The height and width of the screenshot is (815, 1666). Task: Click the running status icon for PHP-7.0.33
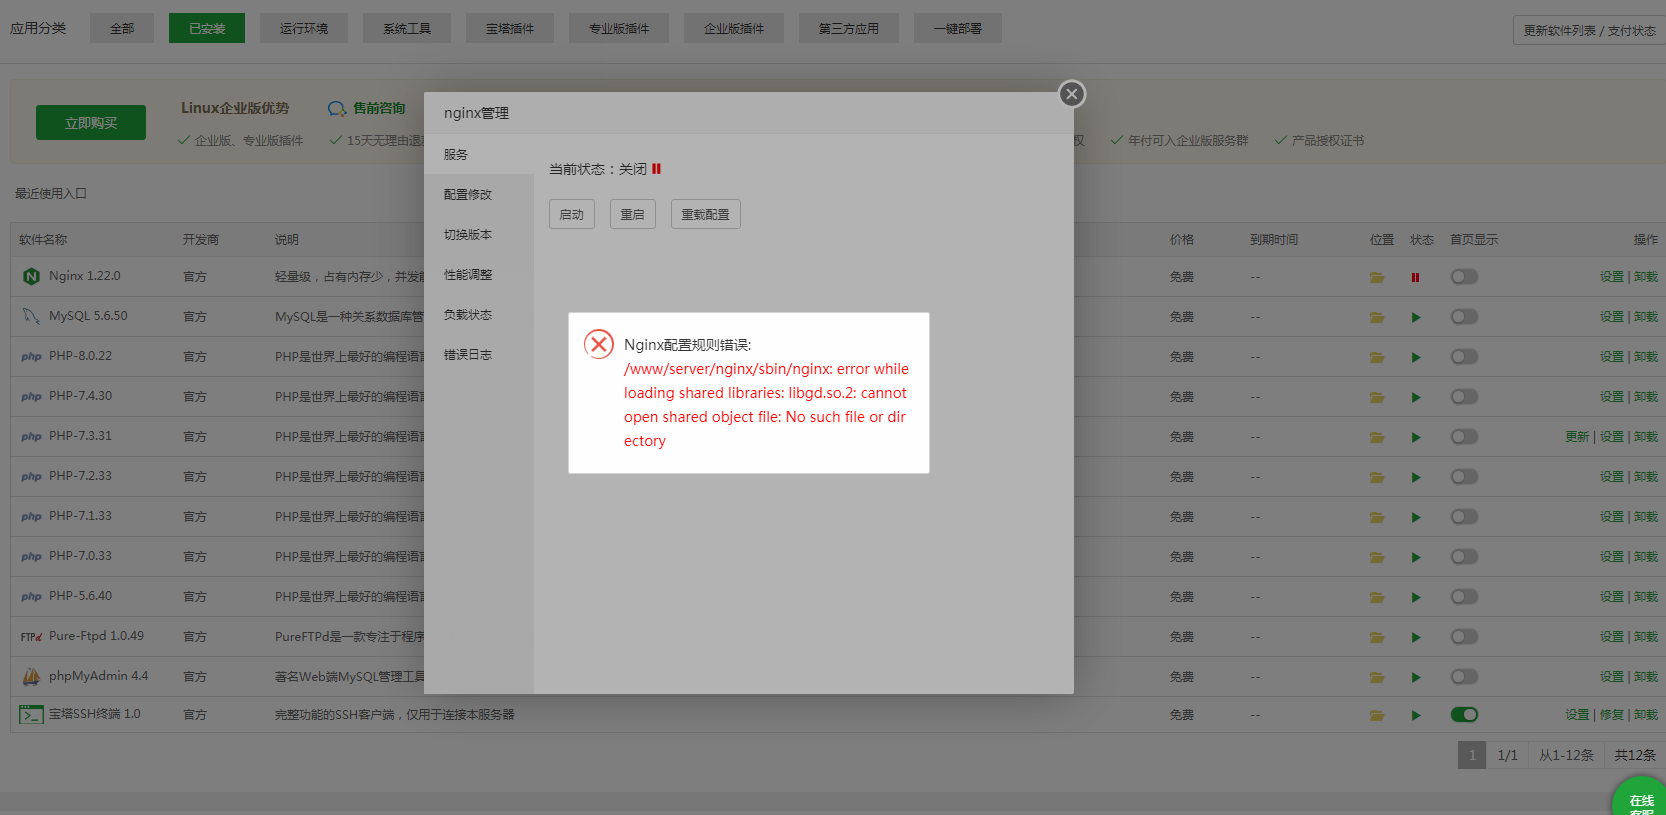tap(1416, 557)
